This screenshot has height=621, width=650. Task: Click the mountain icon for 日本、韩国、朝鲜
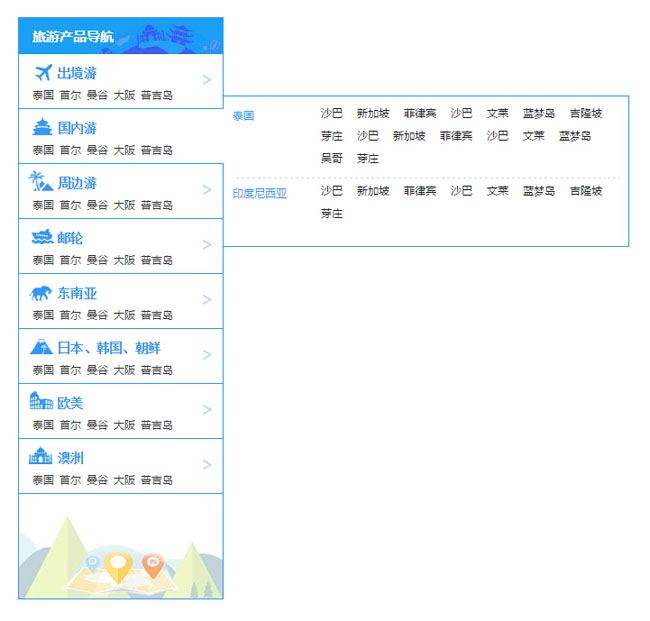[x=42, y=347]
